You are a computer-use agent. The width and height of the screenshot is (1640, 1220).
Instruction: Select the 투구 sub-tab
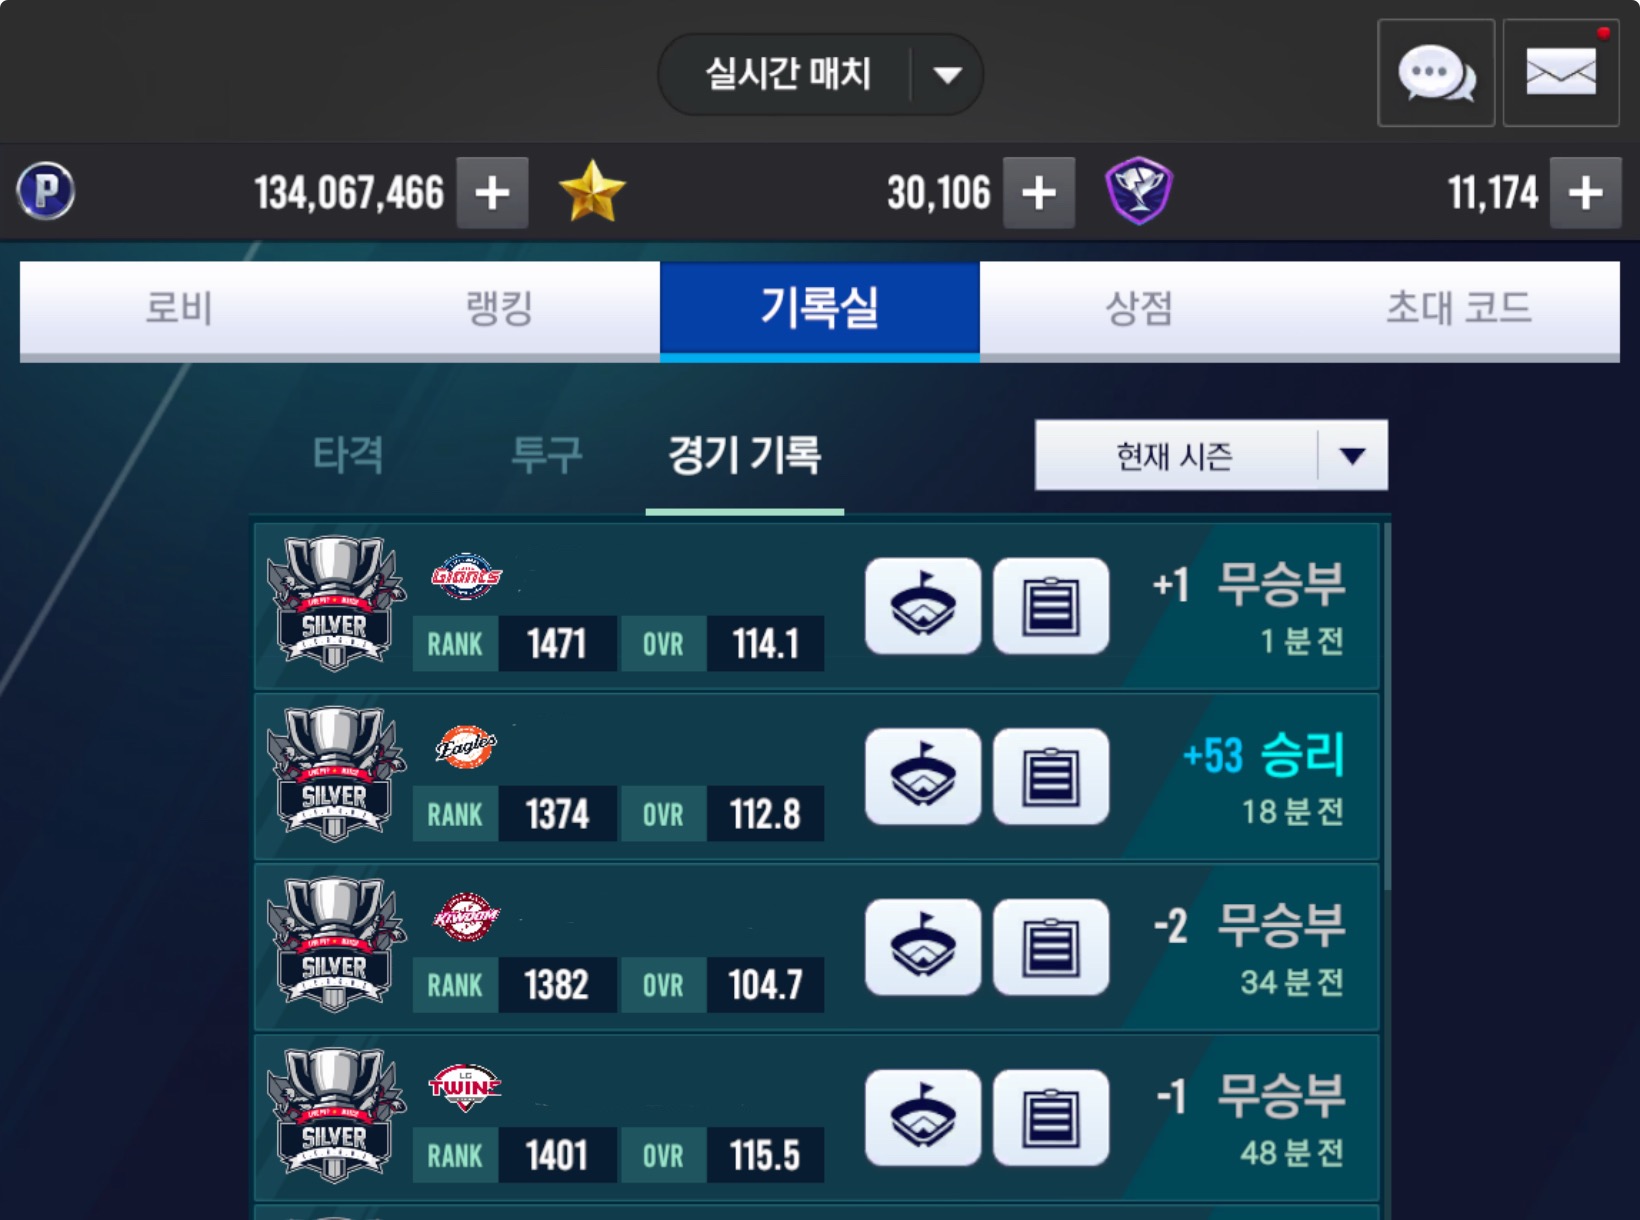[x=546, y=455]
